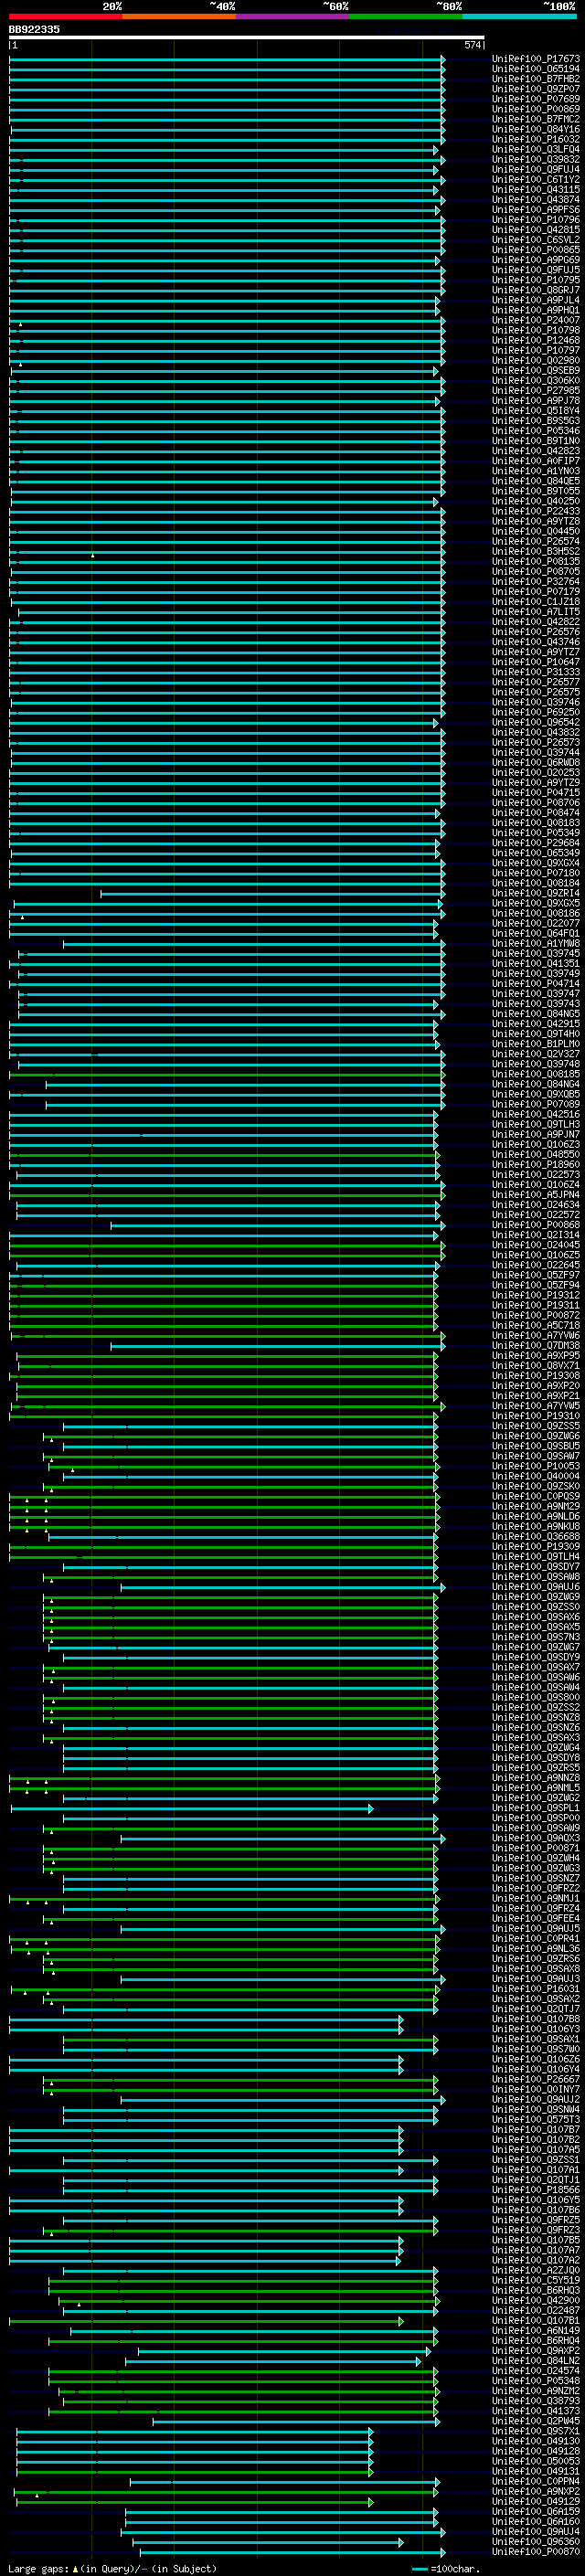Select the UniRef100_C0PPN4 label

coord(536,2481)
